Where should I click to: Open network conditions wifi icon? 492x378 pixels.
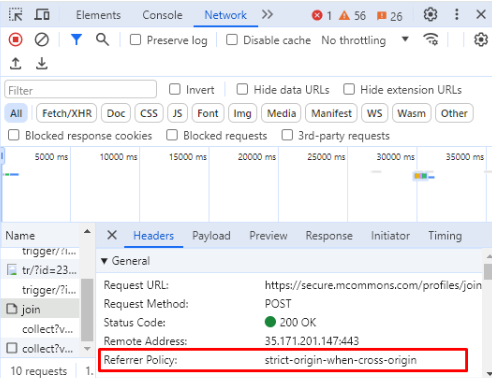click(x=430, y=40)
